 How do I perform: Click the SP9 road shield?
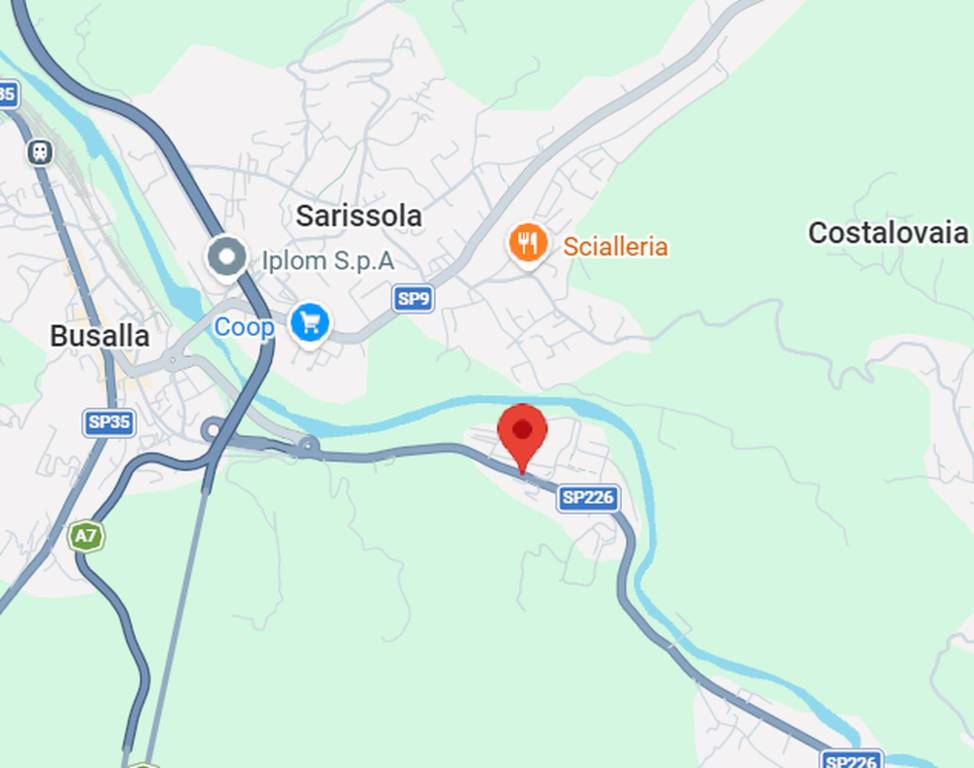coord(413,299)
